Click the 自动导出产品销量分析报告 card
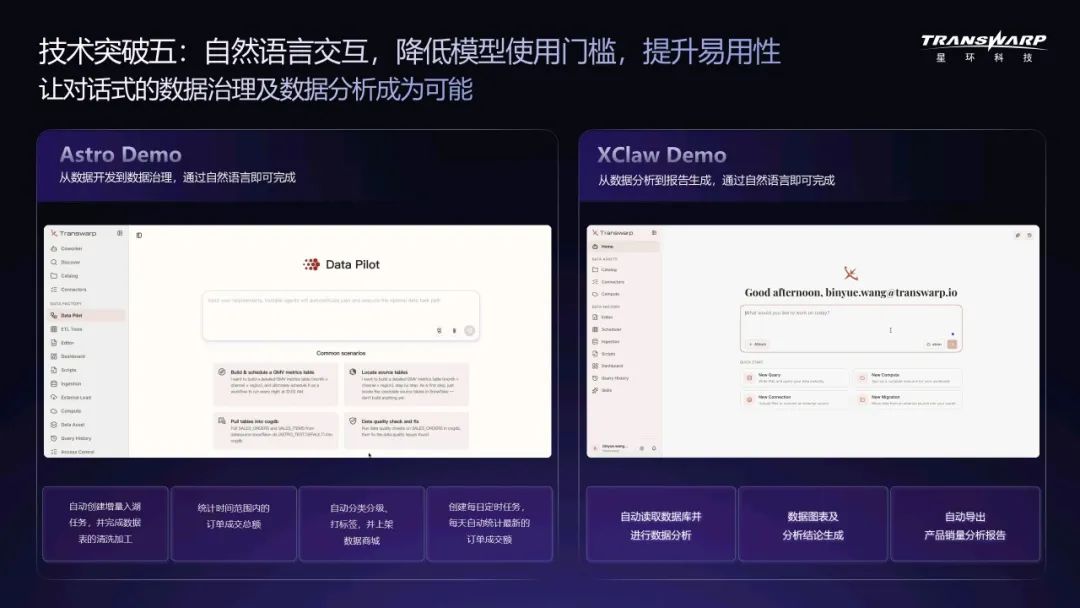This screenshot has height=608, width=1080. pyautogui.click(x=965, y=525)
